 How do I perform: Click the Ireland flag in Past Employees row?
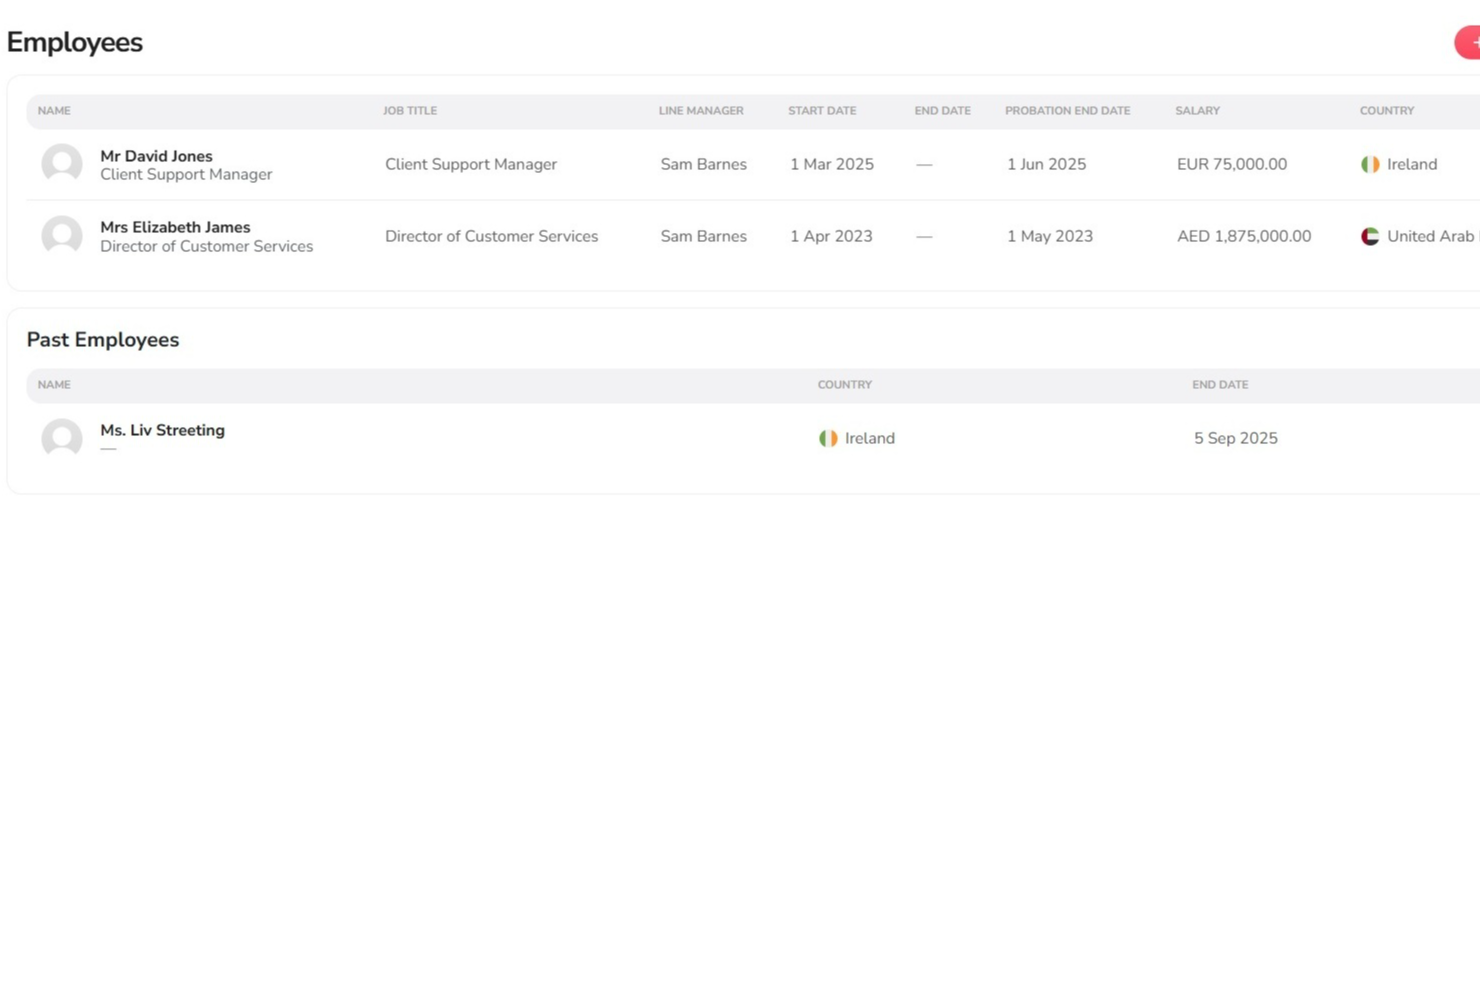coord(827,438)
